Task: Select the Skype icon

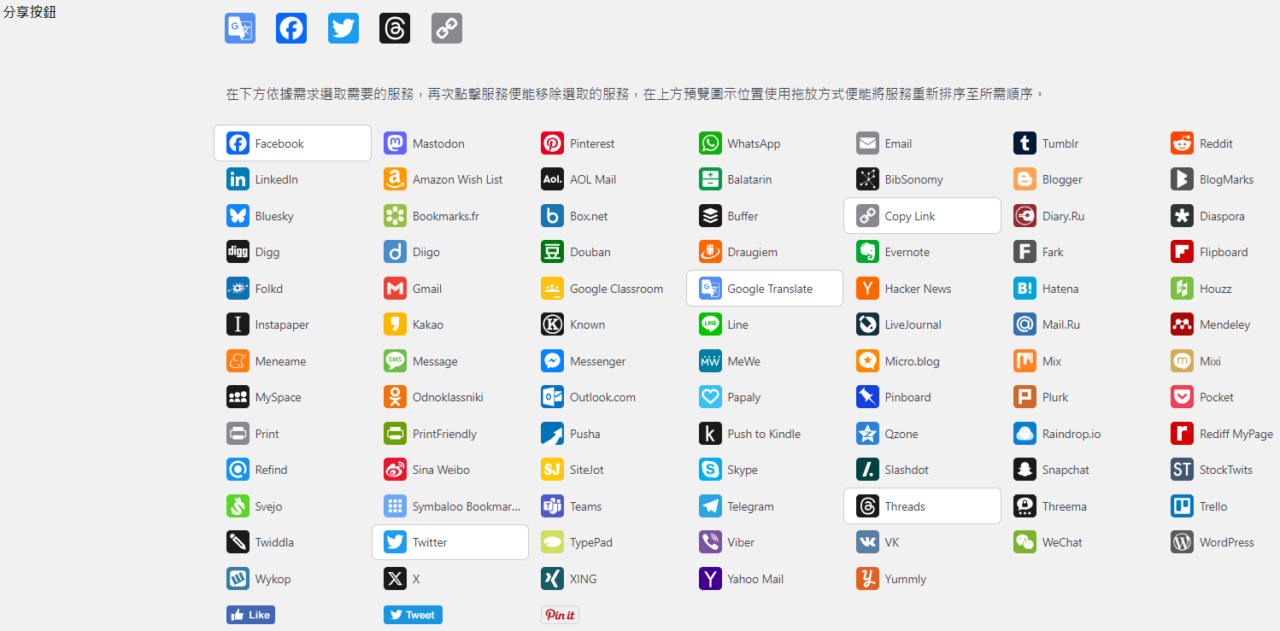Action: (710, 469)
